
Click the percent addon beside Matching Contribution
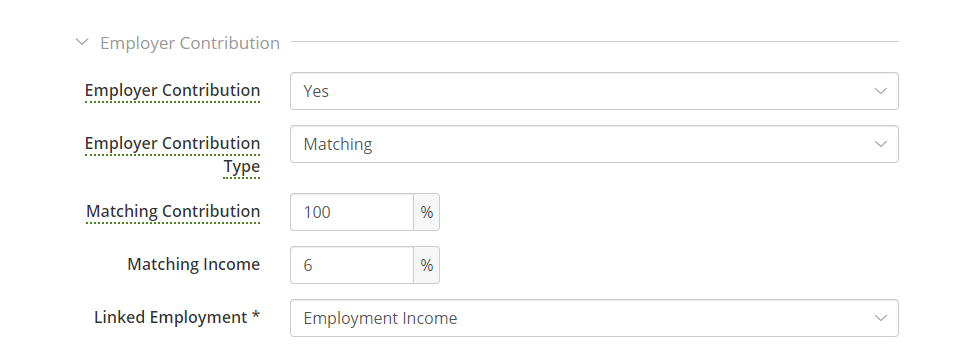pyautogui.click(x=427, y=212)
